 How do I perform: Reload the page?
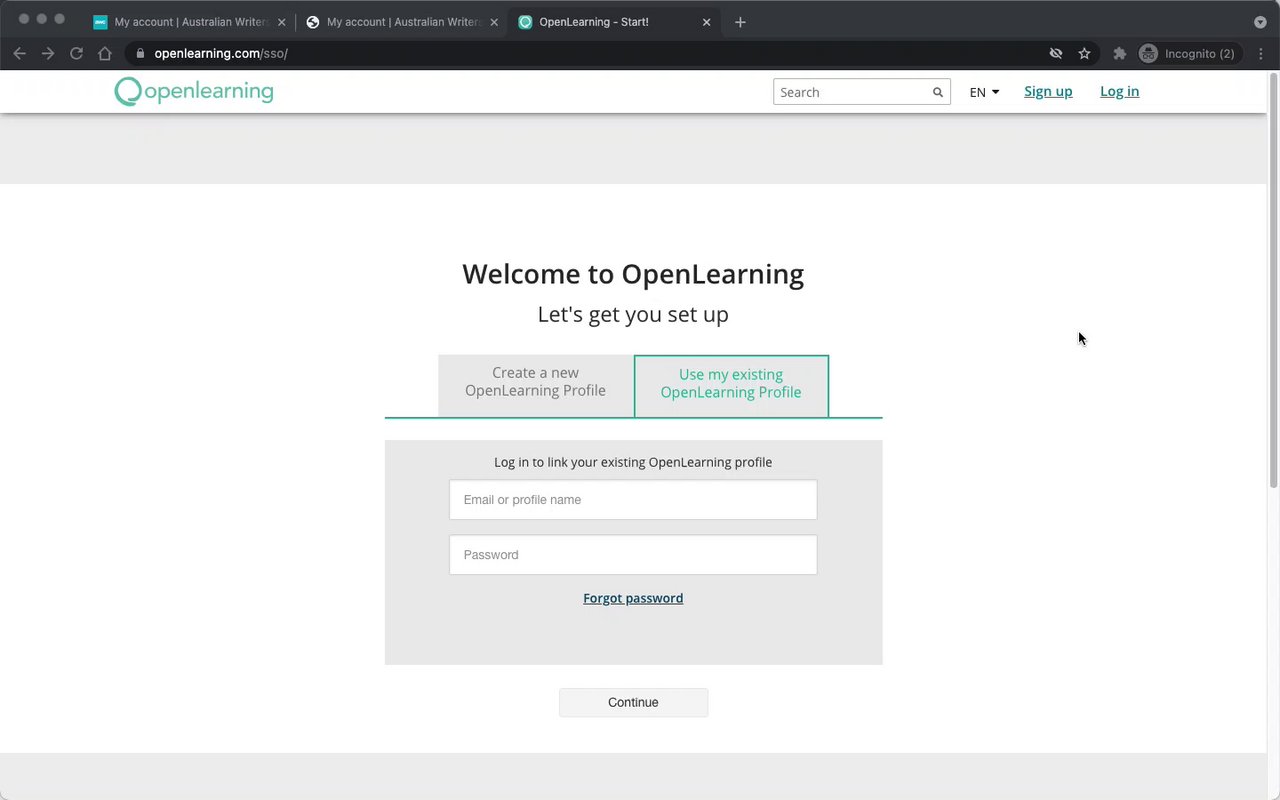coord(76,53)
